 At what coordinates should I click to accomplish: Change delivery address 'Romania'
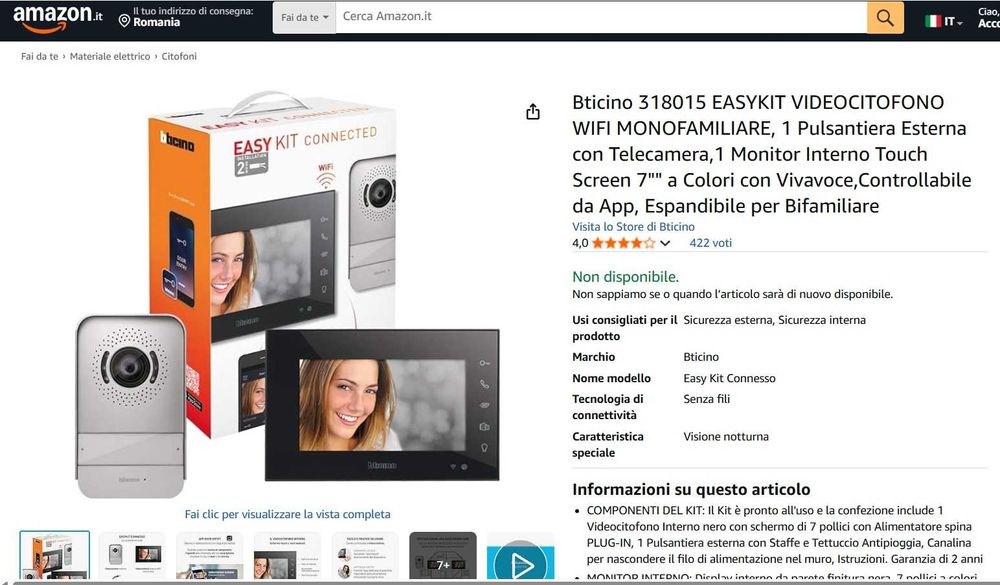tap(156, 22)
